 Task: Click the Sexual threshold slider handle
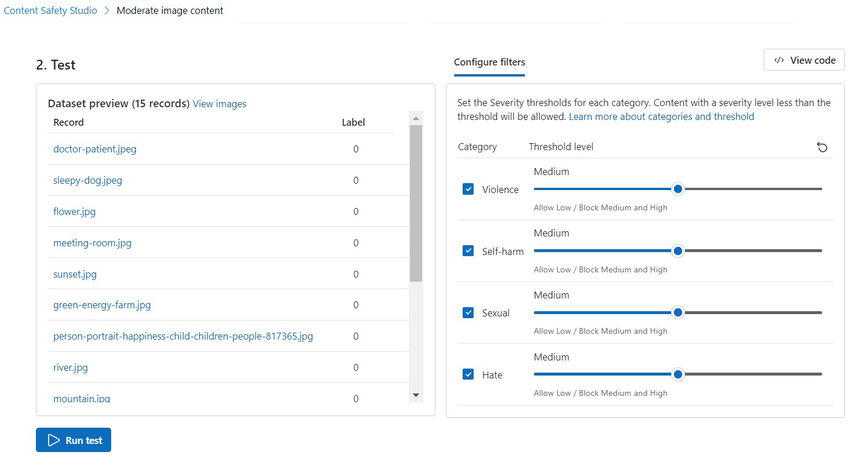678,312
